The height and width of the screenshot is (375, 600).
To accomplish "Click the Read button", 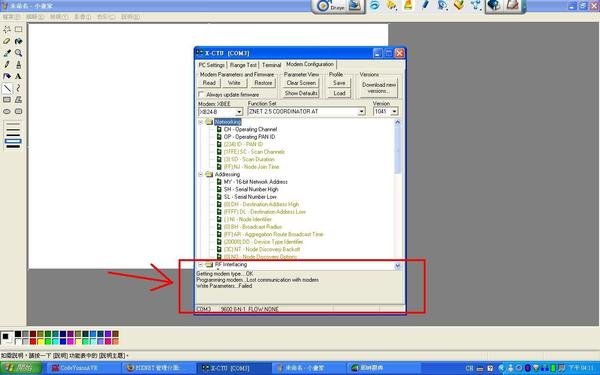I will (x=209, y=83).
